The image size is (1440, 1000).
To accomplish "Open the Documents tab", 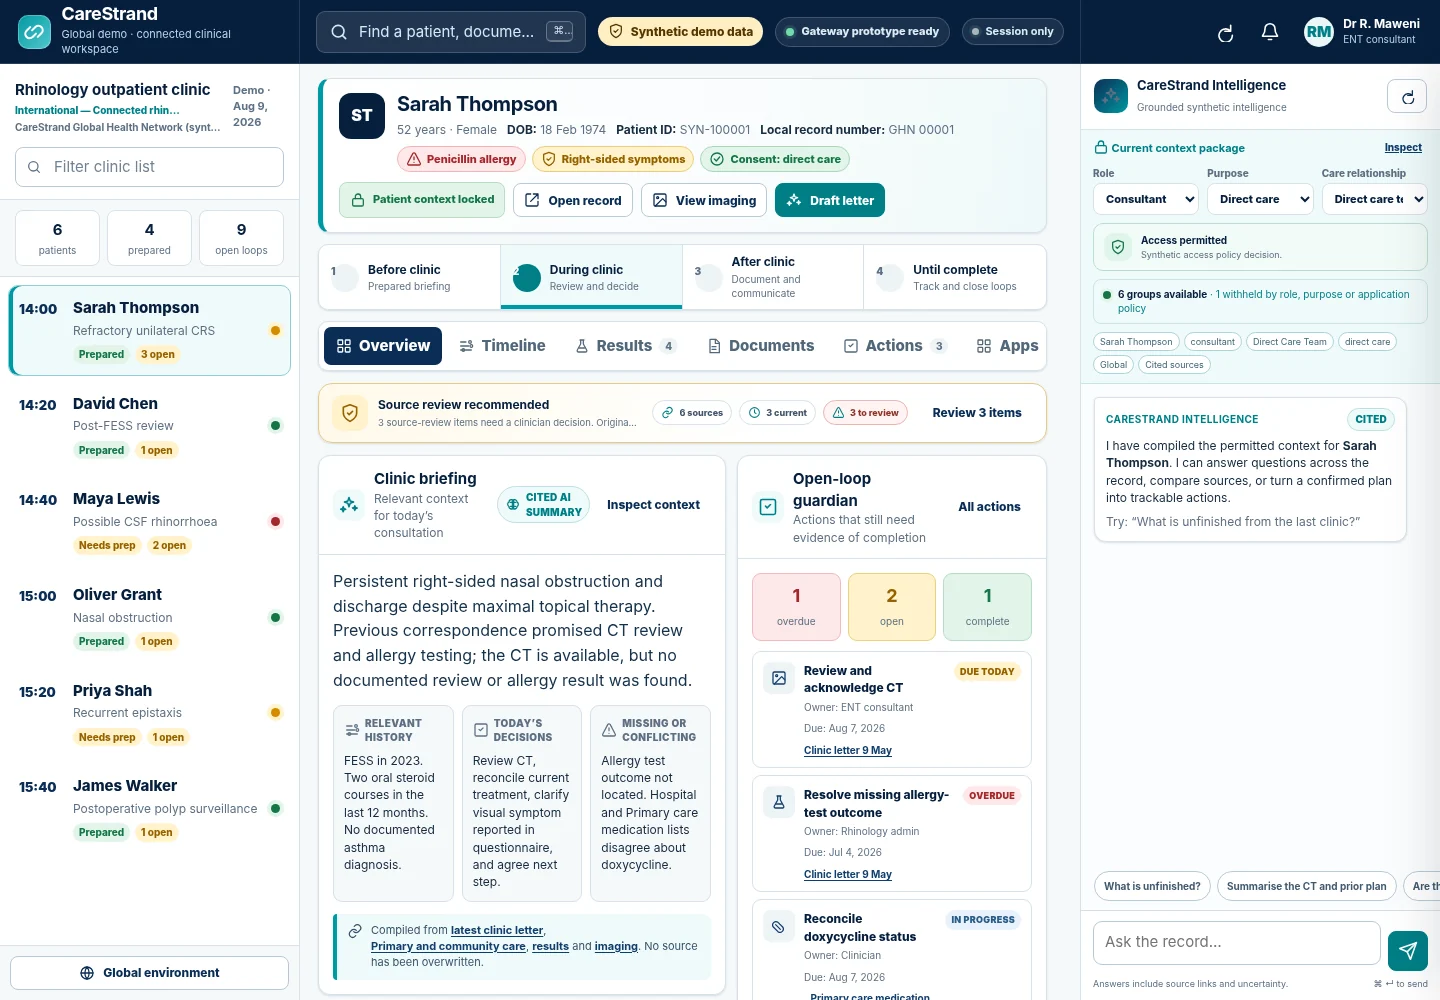I will pyautogui.click(x=761, y=346).
